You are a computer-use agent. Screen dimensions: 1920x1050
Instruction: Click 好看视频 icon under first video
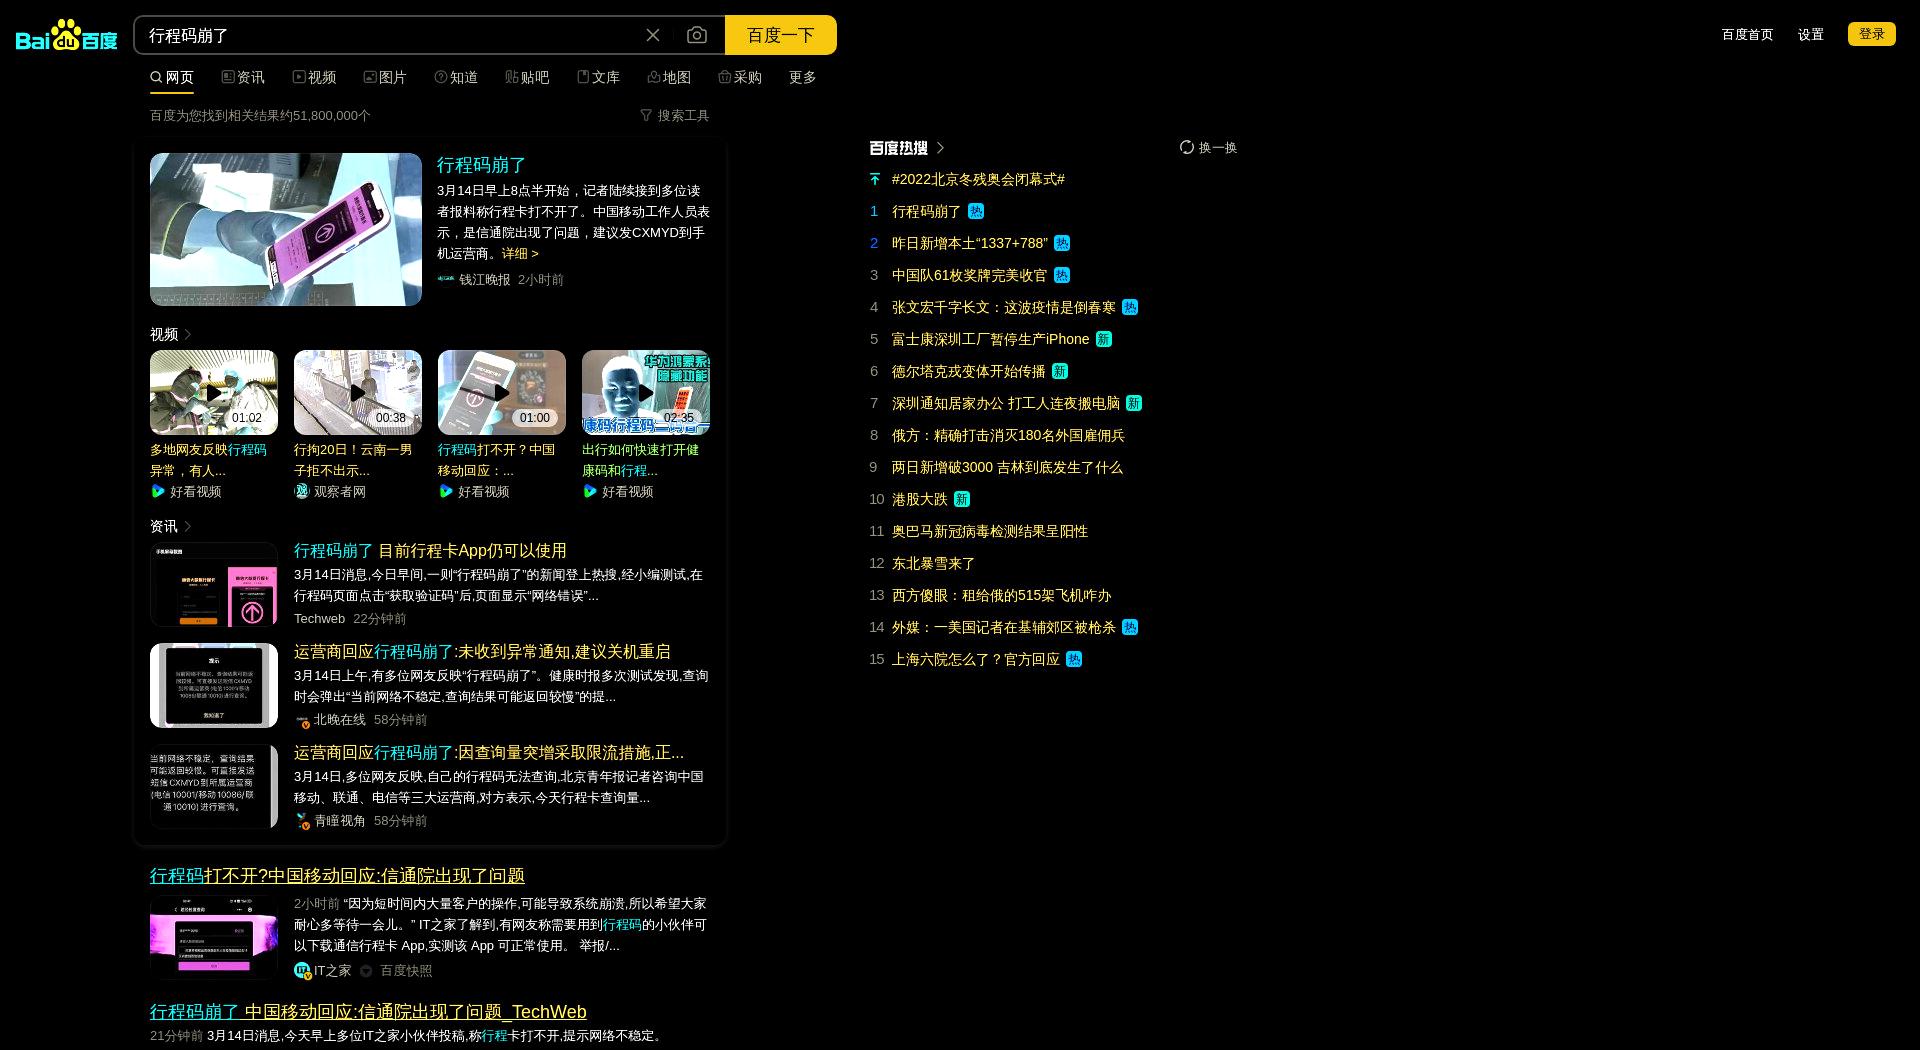158,491
